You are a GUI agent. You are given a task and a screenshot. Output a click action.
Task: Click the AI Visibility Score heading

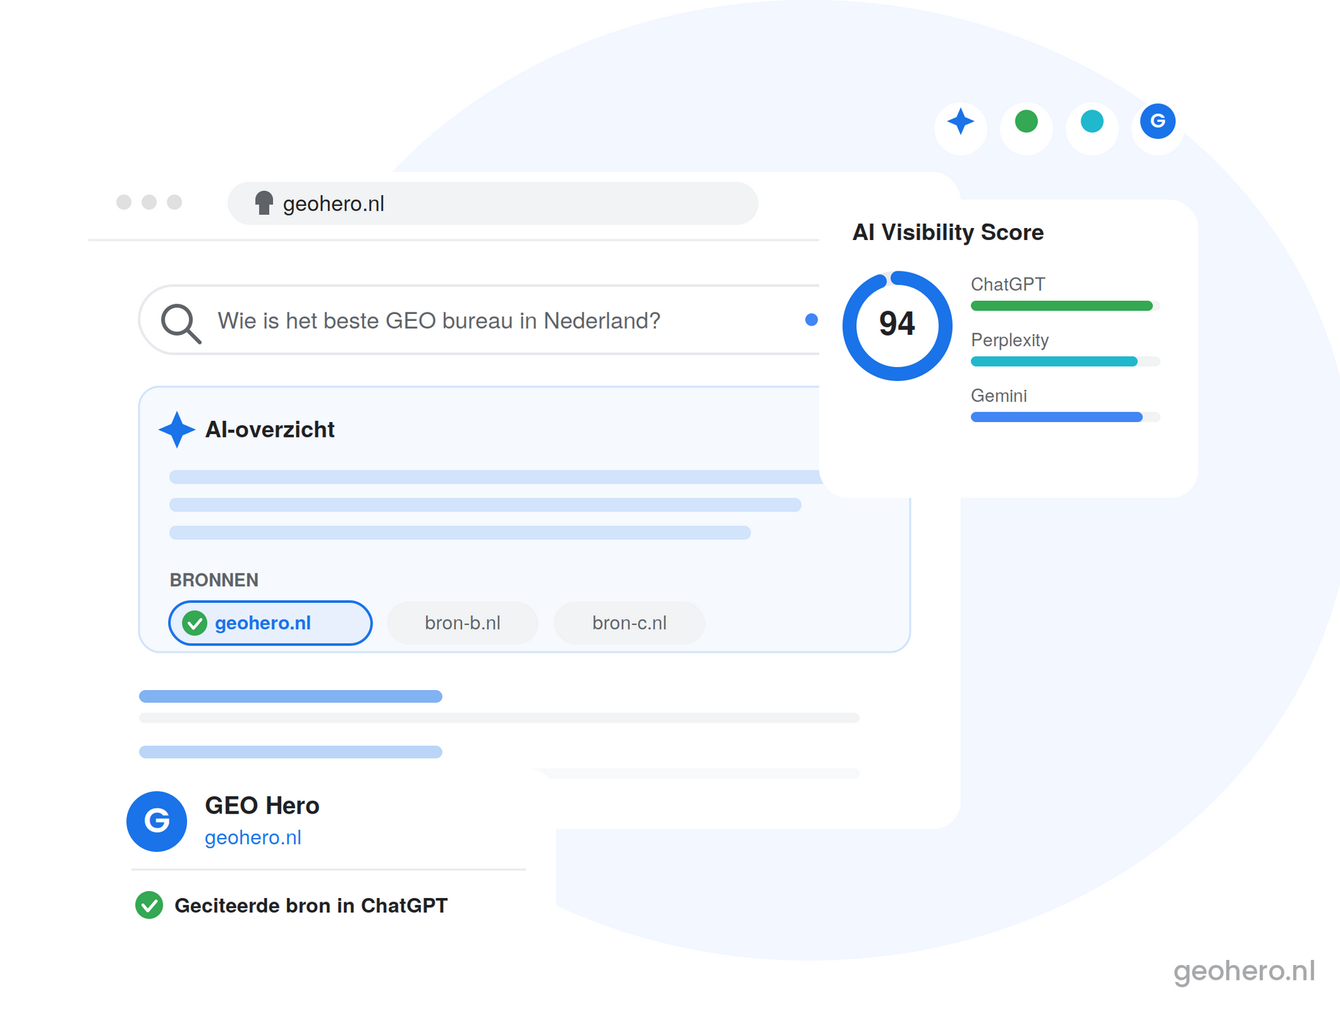point(948,232)
